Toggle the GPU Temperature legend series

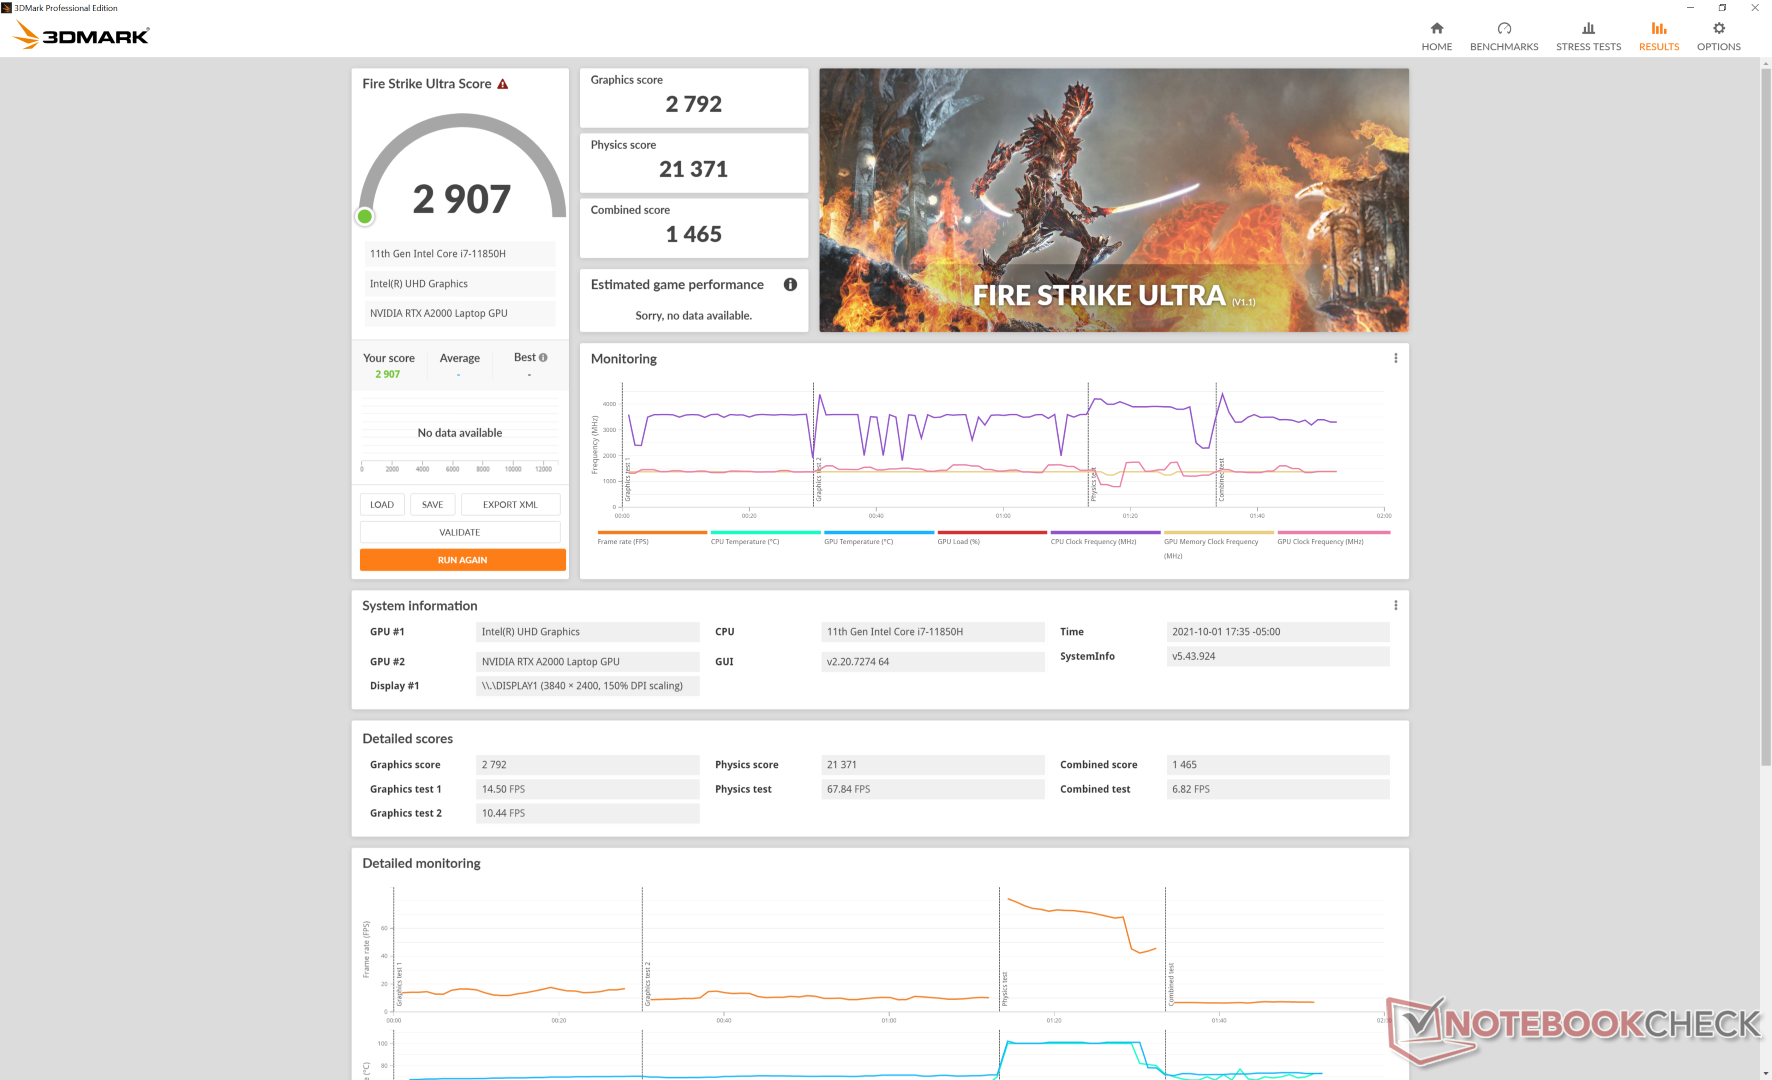(x=879, y=538)
